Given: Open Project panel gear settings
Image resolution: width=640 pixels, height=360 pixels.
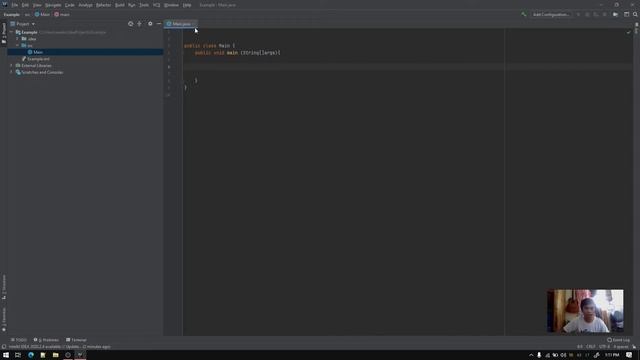Looking at the screenshot, I should [x=150, y=24].
